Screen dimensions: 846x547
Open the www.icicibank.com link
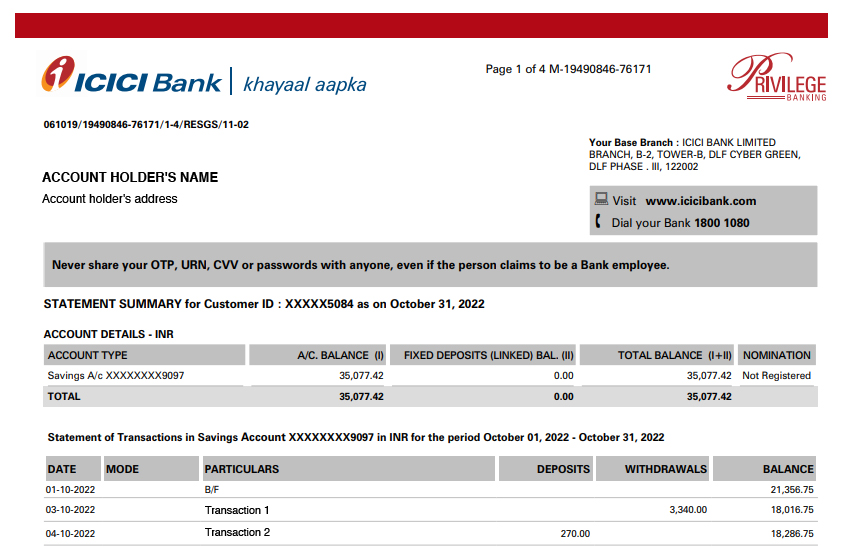[x=700, y=201]
